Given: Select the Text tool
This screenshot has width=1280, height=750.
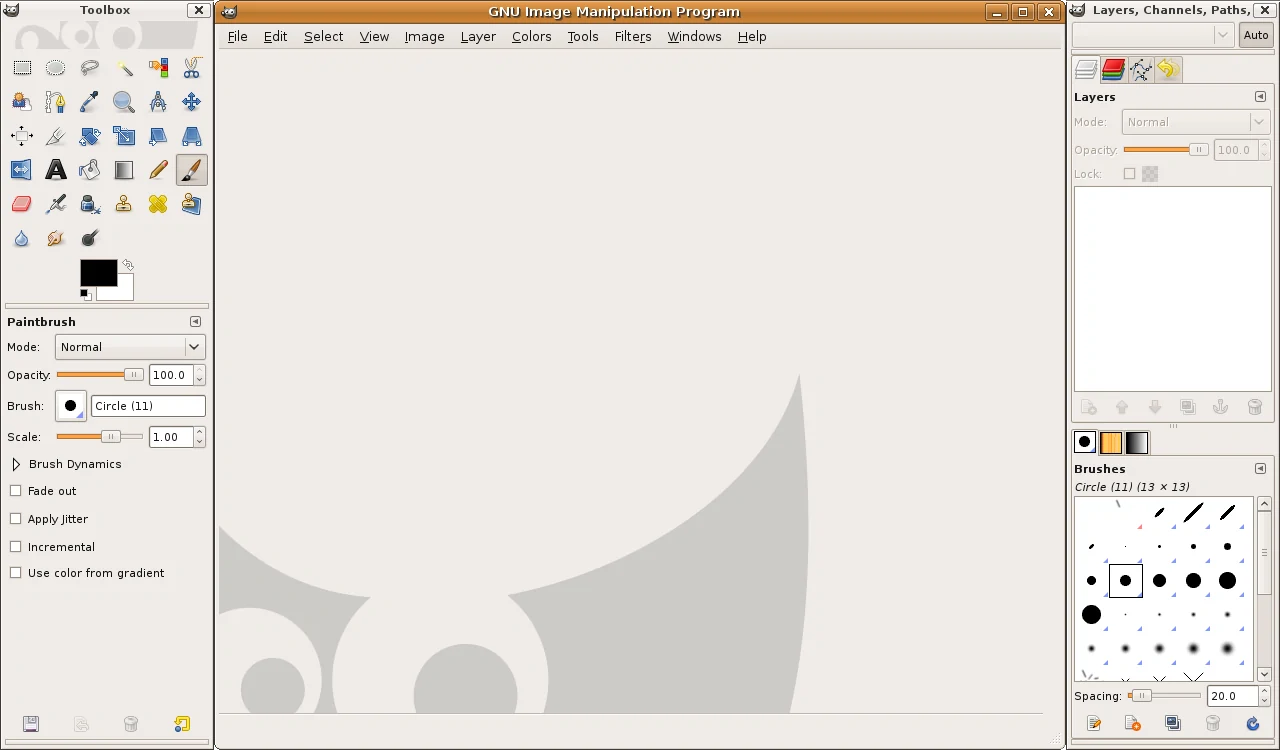Looking at the screenshot, I should click(x=56, y=170).
